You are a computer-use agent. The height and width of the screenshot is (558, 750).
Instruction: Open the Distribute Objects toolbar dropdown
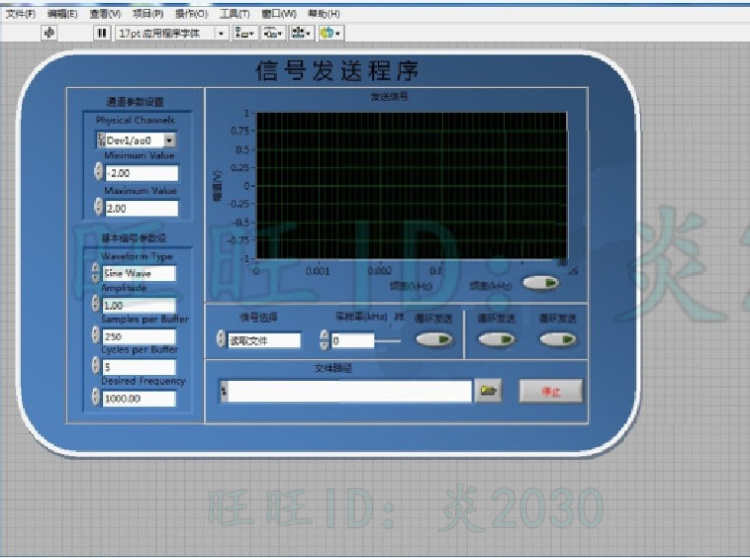pos(273,33)
